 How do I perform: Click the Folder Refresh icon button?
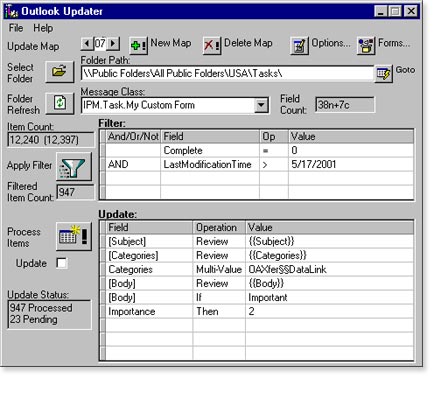tap(60, 103)
